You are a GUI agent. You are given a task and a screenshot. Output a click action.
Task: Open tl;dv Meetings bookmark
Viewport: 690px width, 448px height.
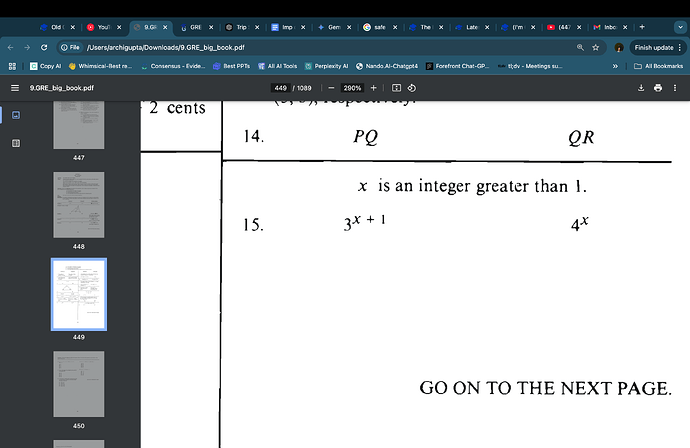(x=530, y=66)
